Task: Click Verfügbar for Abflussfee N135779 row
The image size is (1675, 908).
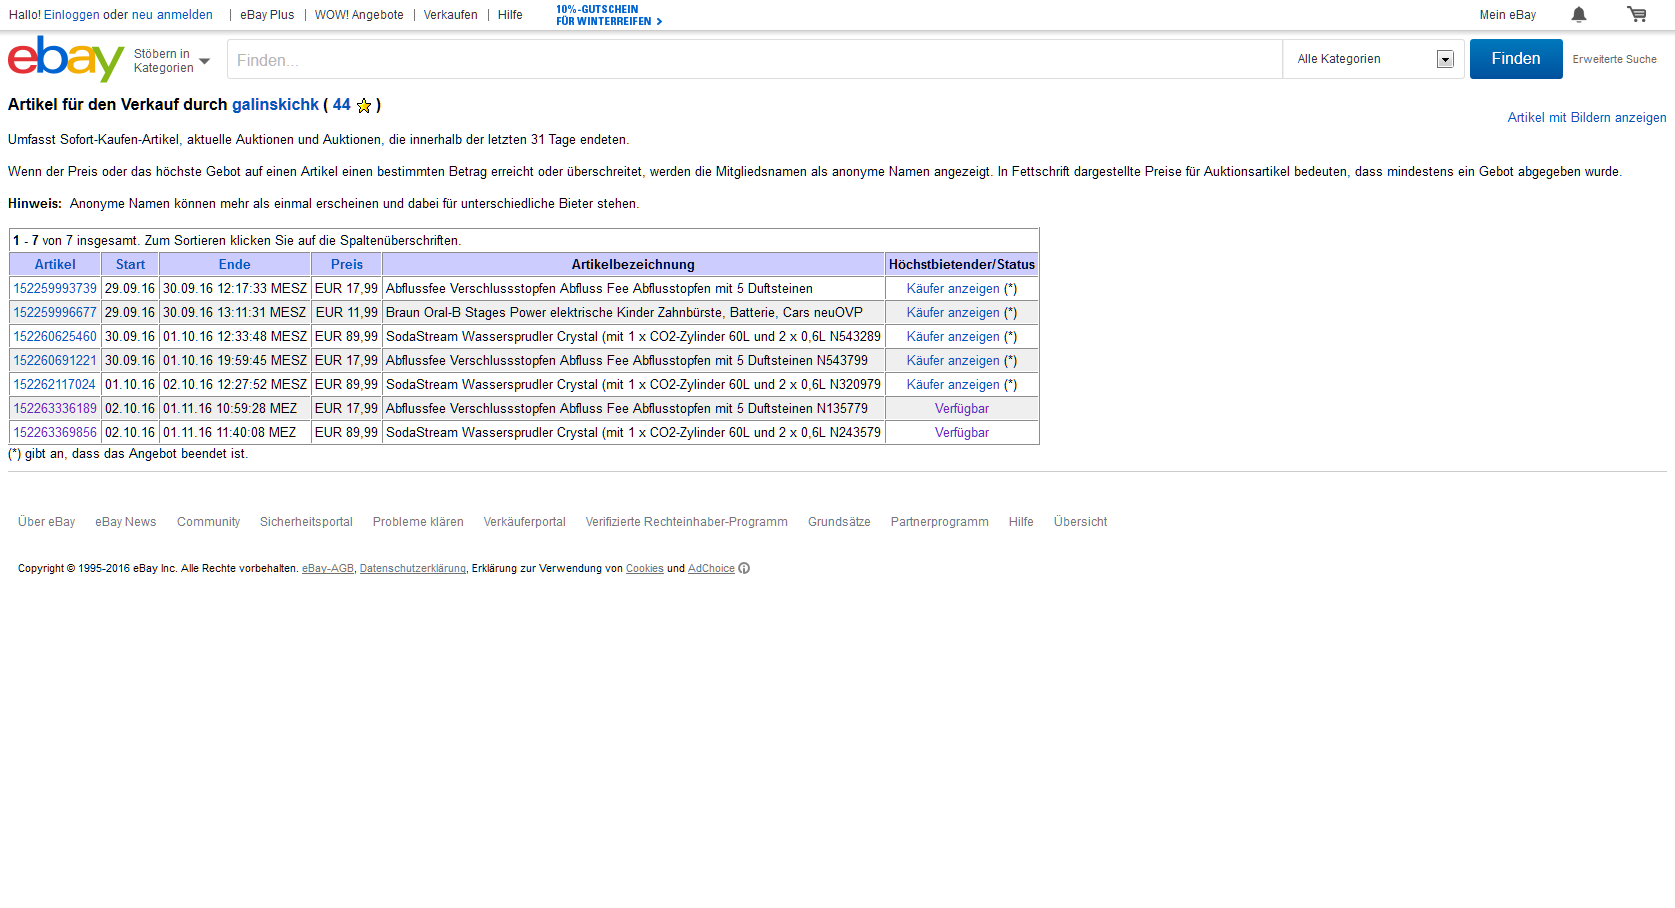Action: click(x=962, y=409)
